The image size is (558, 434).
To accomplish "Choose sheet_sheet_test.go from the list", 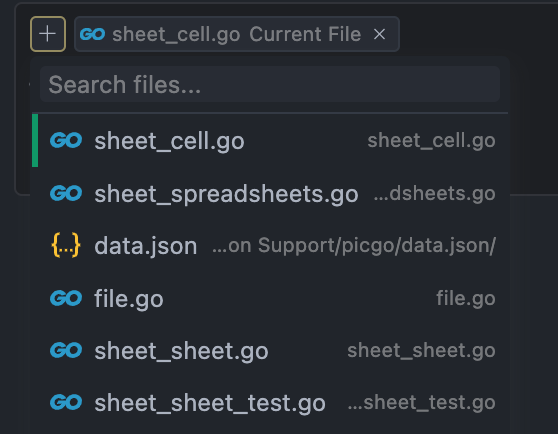I will click(270, 402).
